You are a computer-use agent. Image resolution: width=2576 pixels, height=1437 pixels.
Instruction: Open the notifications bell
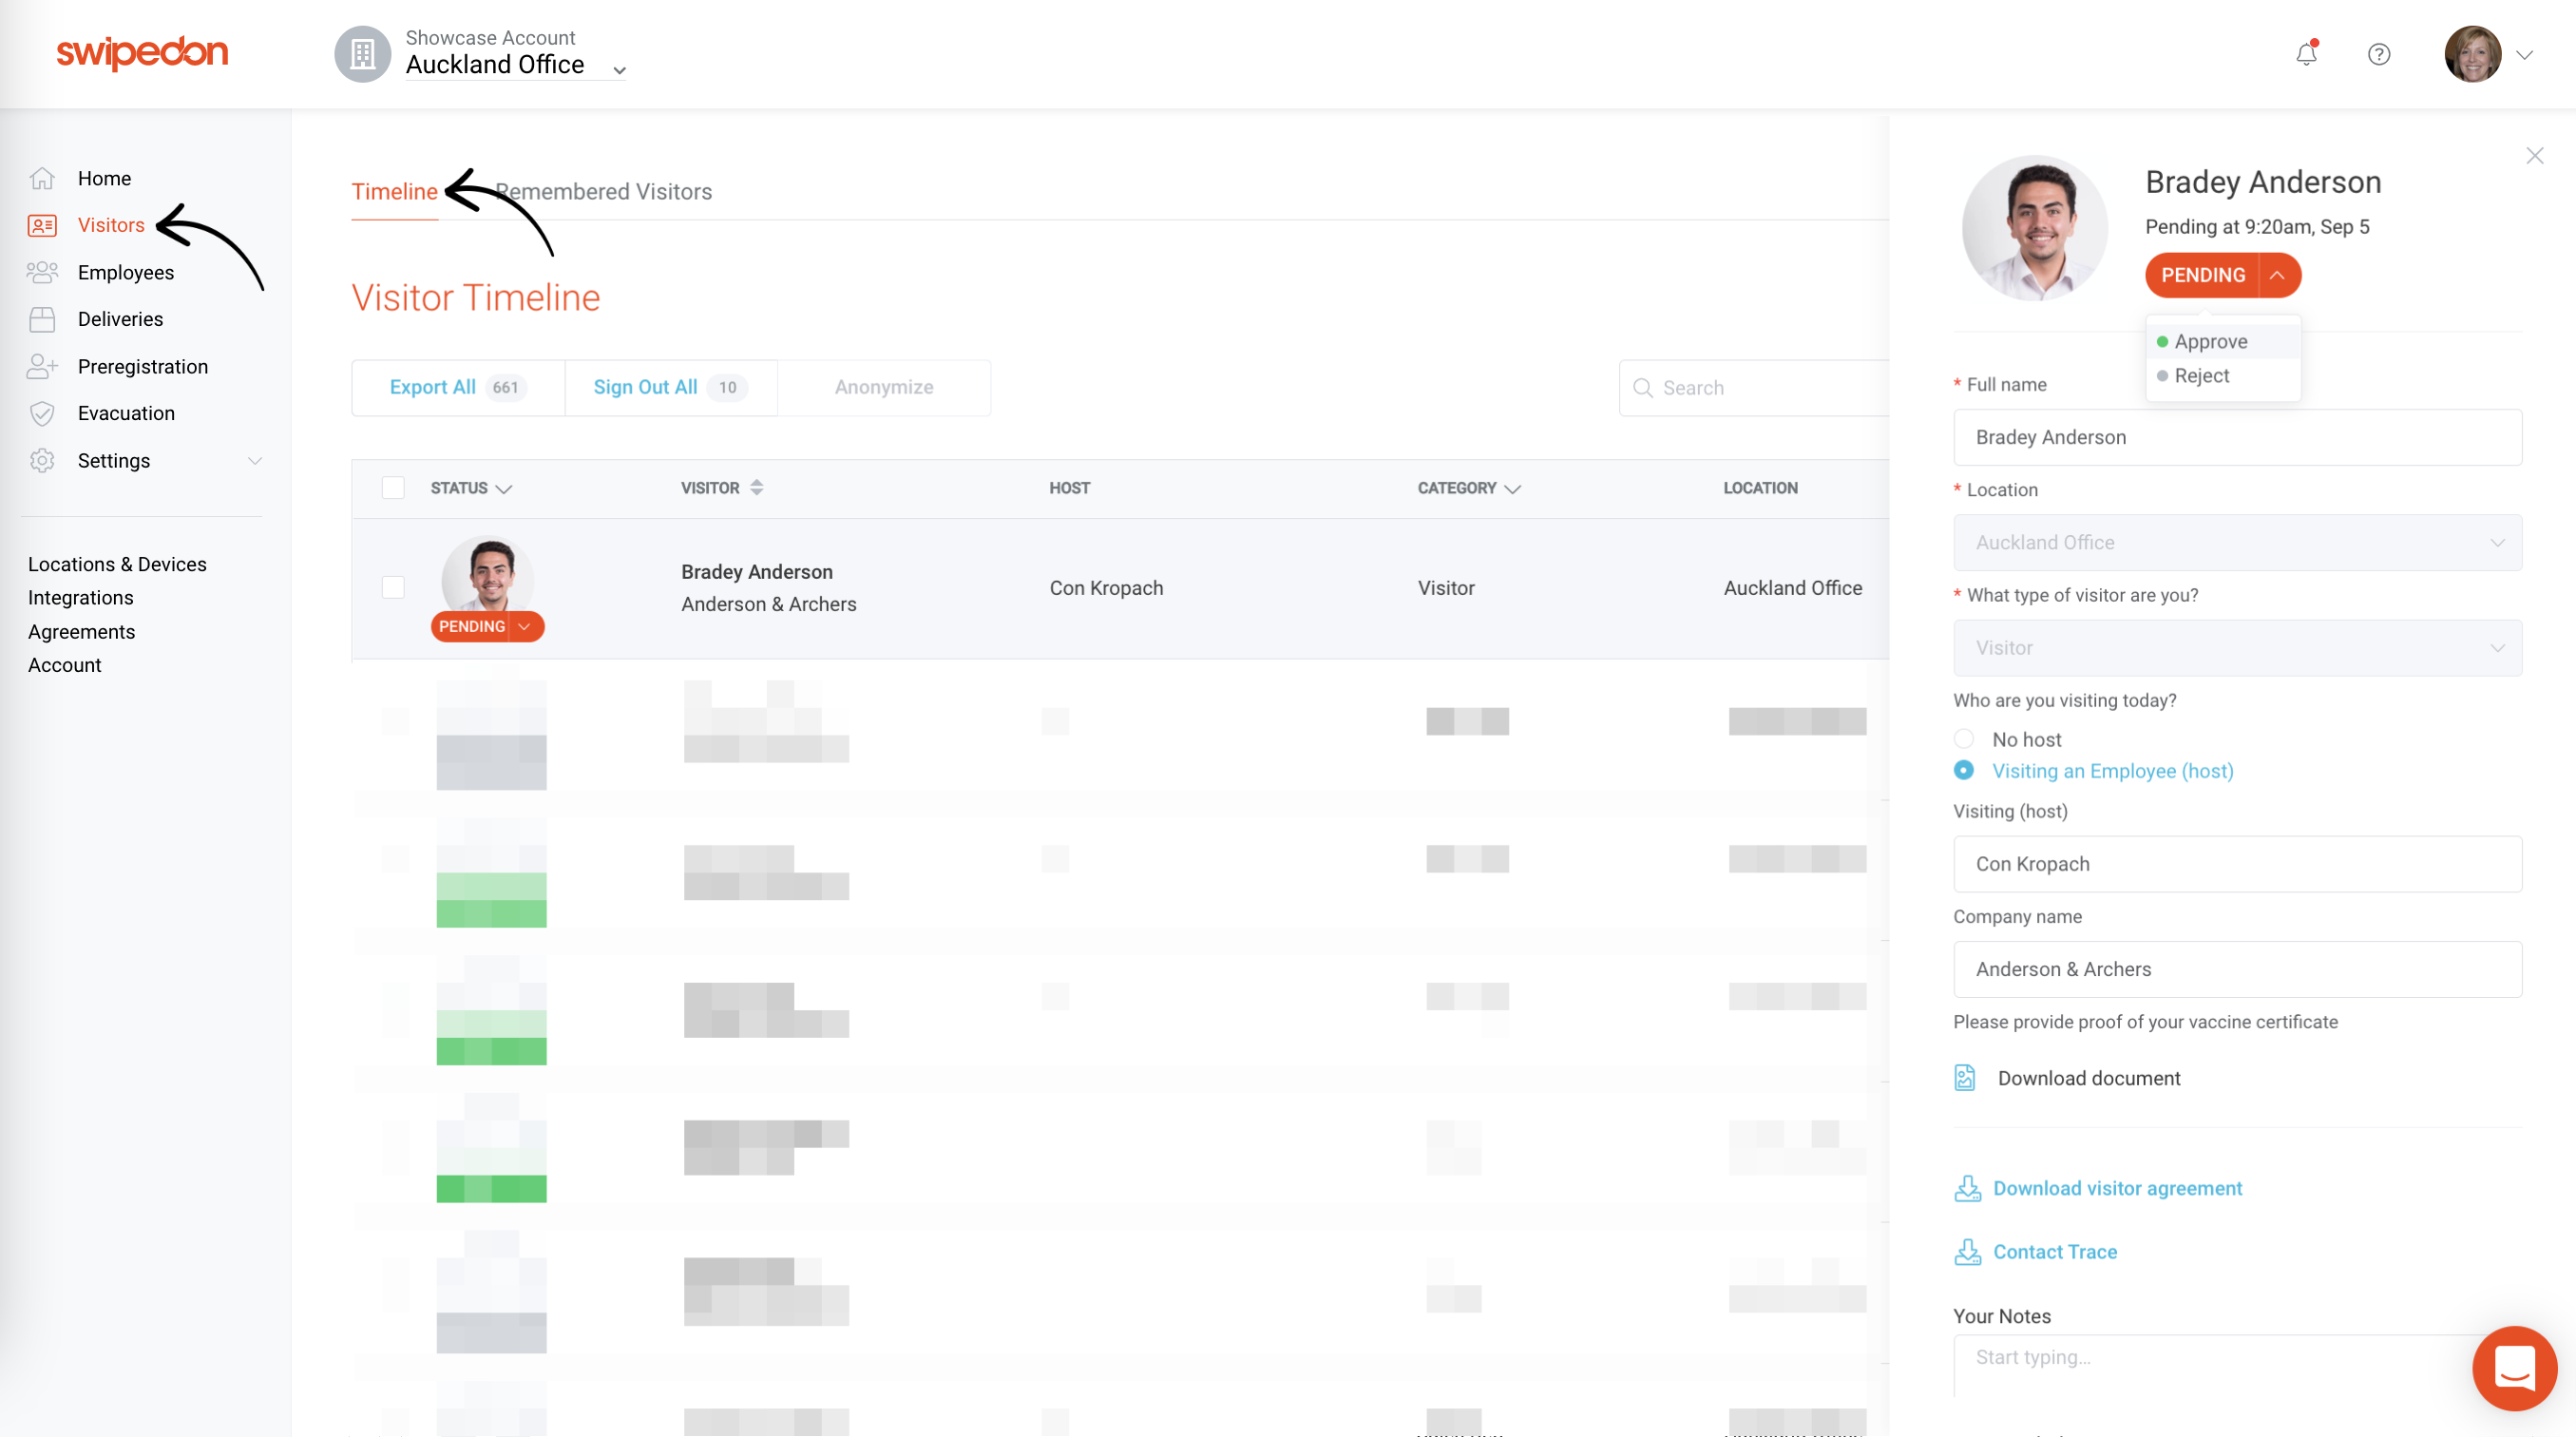(2306, 54)
